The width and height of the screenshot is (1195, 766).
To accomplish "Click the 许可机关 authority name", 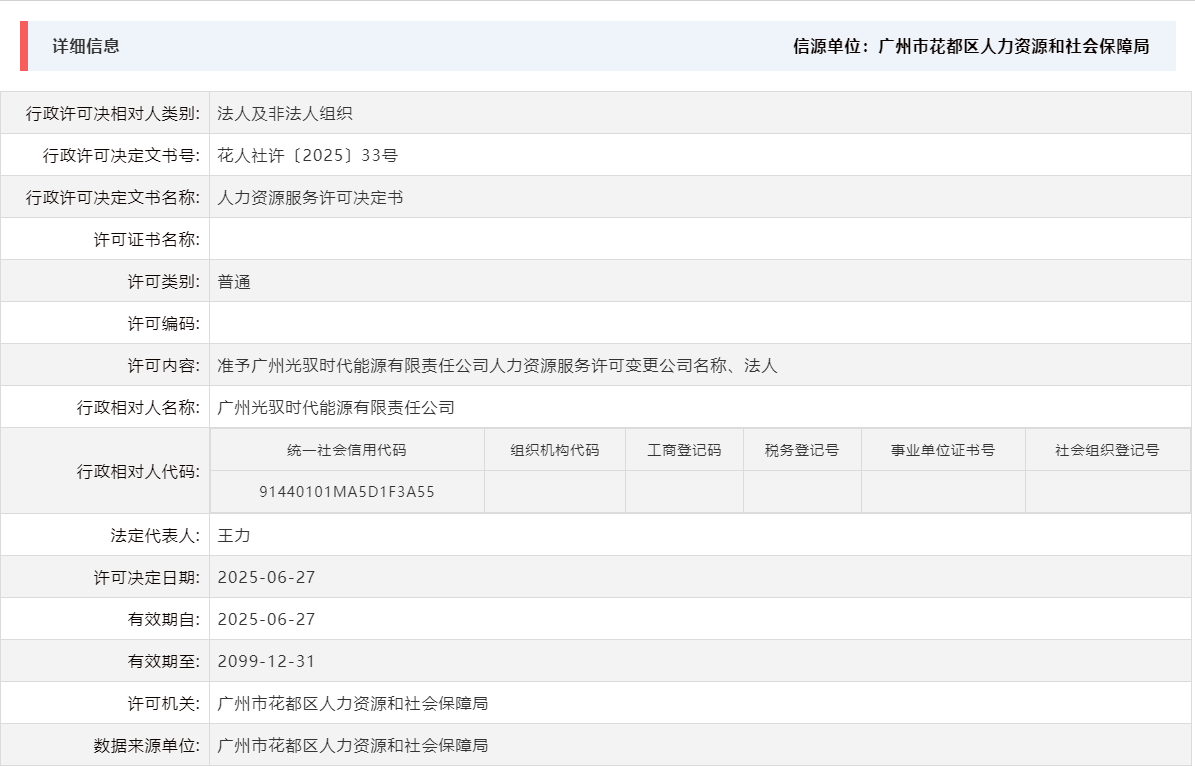I will tap(352, 703).
